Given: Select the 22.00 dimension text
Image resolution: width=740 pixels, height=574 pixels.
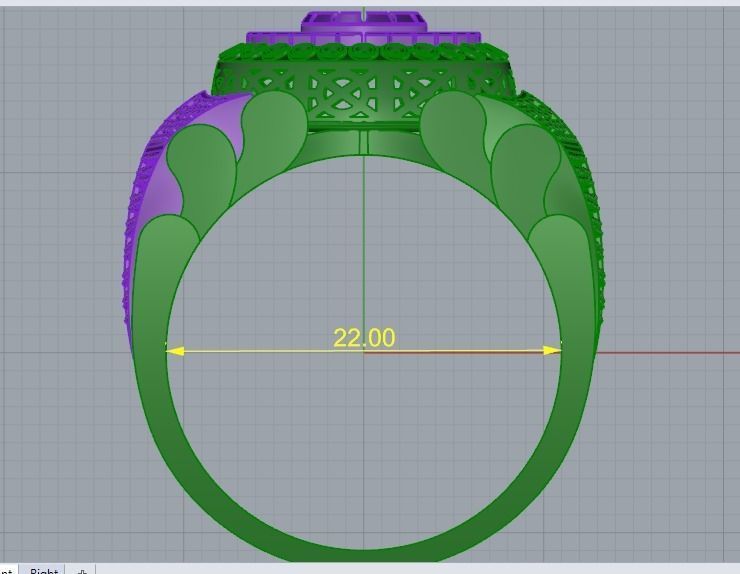Looking at the screenshot, I should coord(364,338).
